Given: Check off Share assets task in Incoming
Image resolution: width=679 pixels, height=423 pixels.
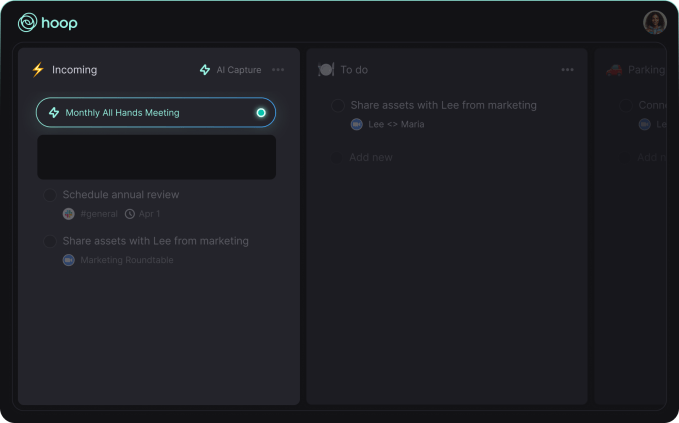Looking at the screenshot, I should [x=50, y=241].
